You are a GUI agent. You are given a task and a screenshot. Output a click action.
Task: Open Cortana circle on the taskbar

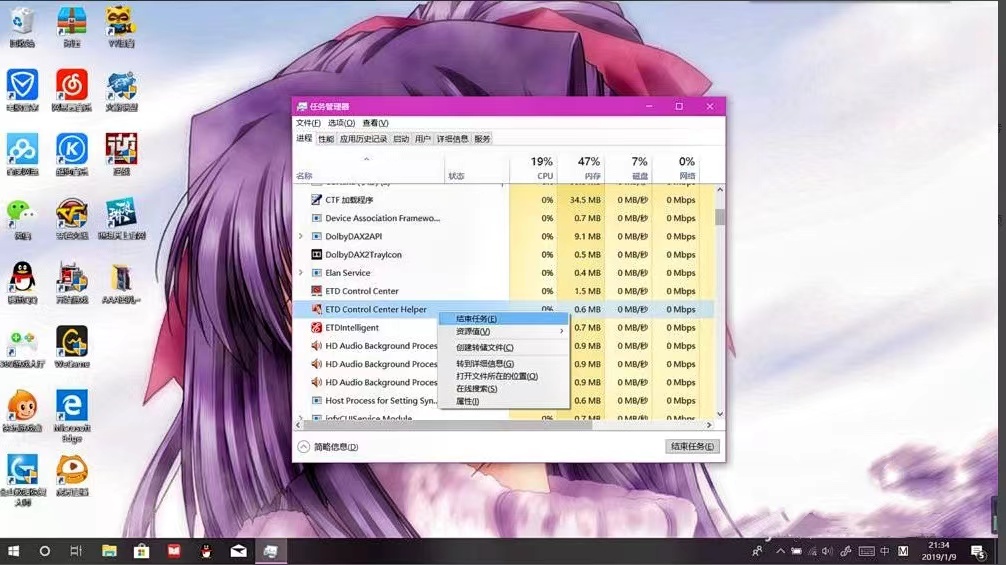tap(44, 551)
